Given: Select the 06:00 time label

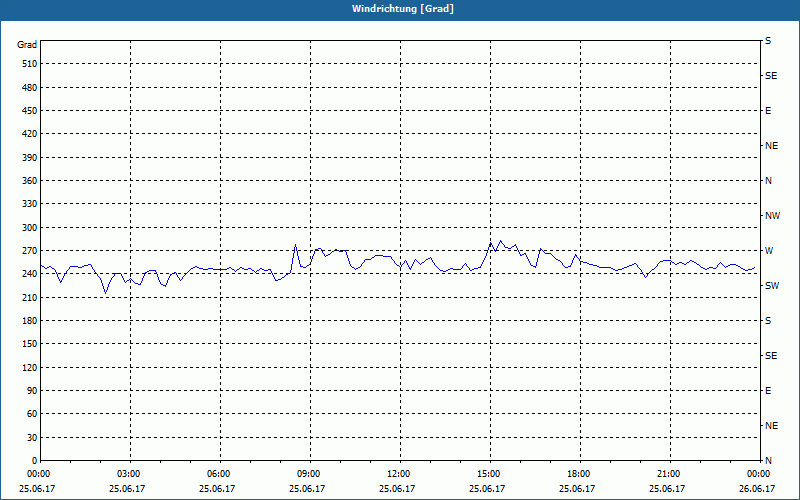Looking at the screenshot, I should (217, 473).
